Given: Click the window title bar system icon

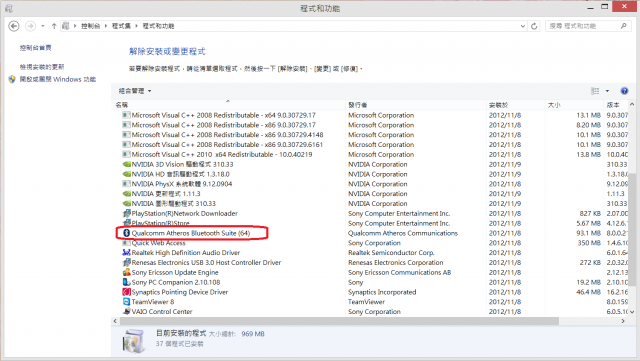Looking at the screenshot, I should pyautogui.click(x=9, y=8).
